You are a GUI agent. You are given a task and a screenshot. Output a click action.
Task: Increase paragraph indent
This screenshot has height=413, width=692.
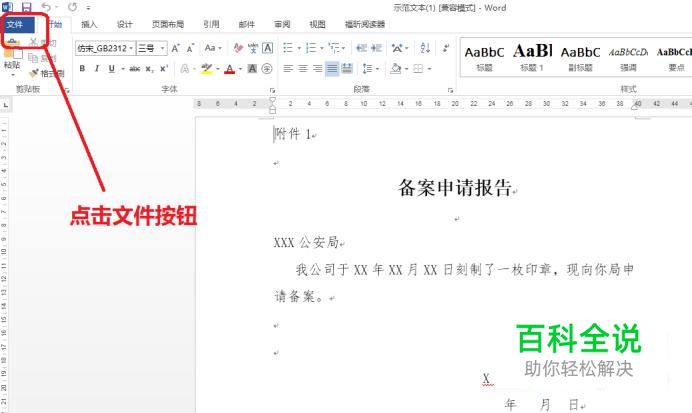(376, 48)
